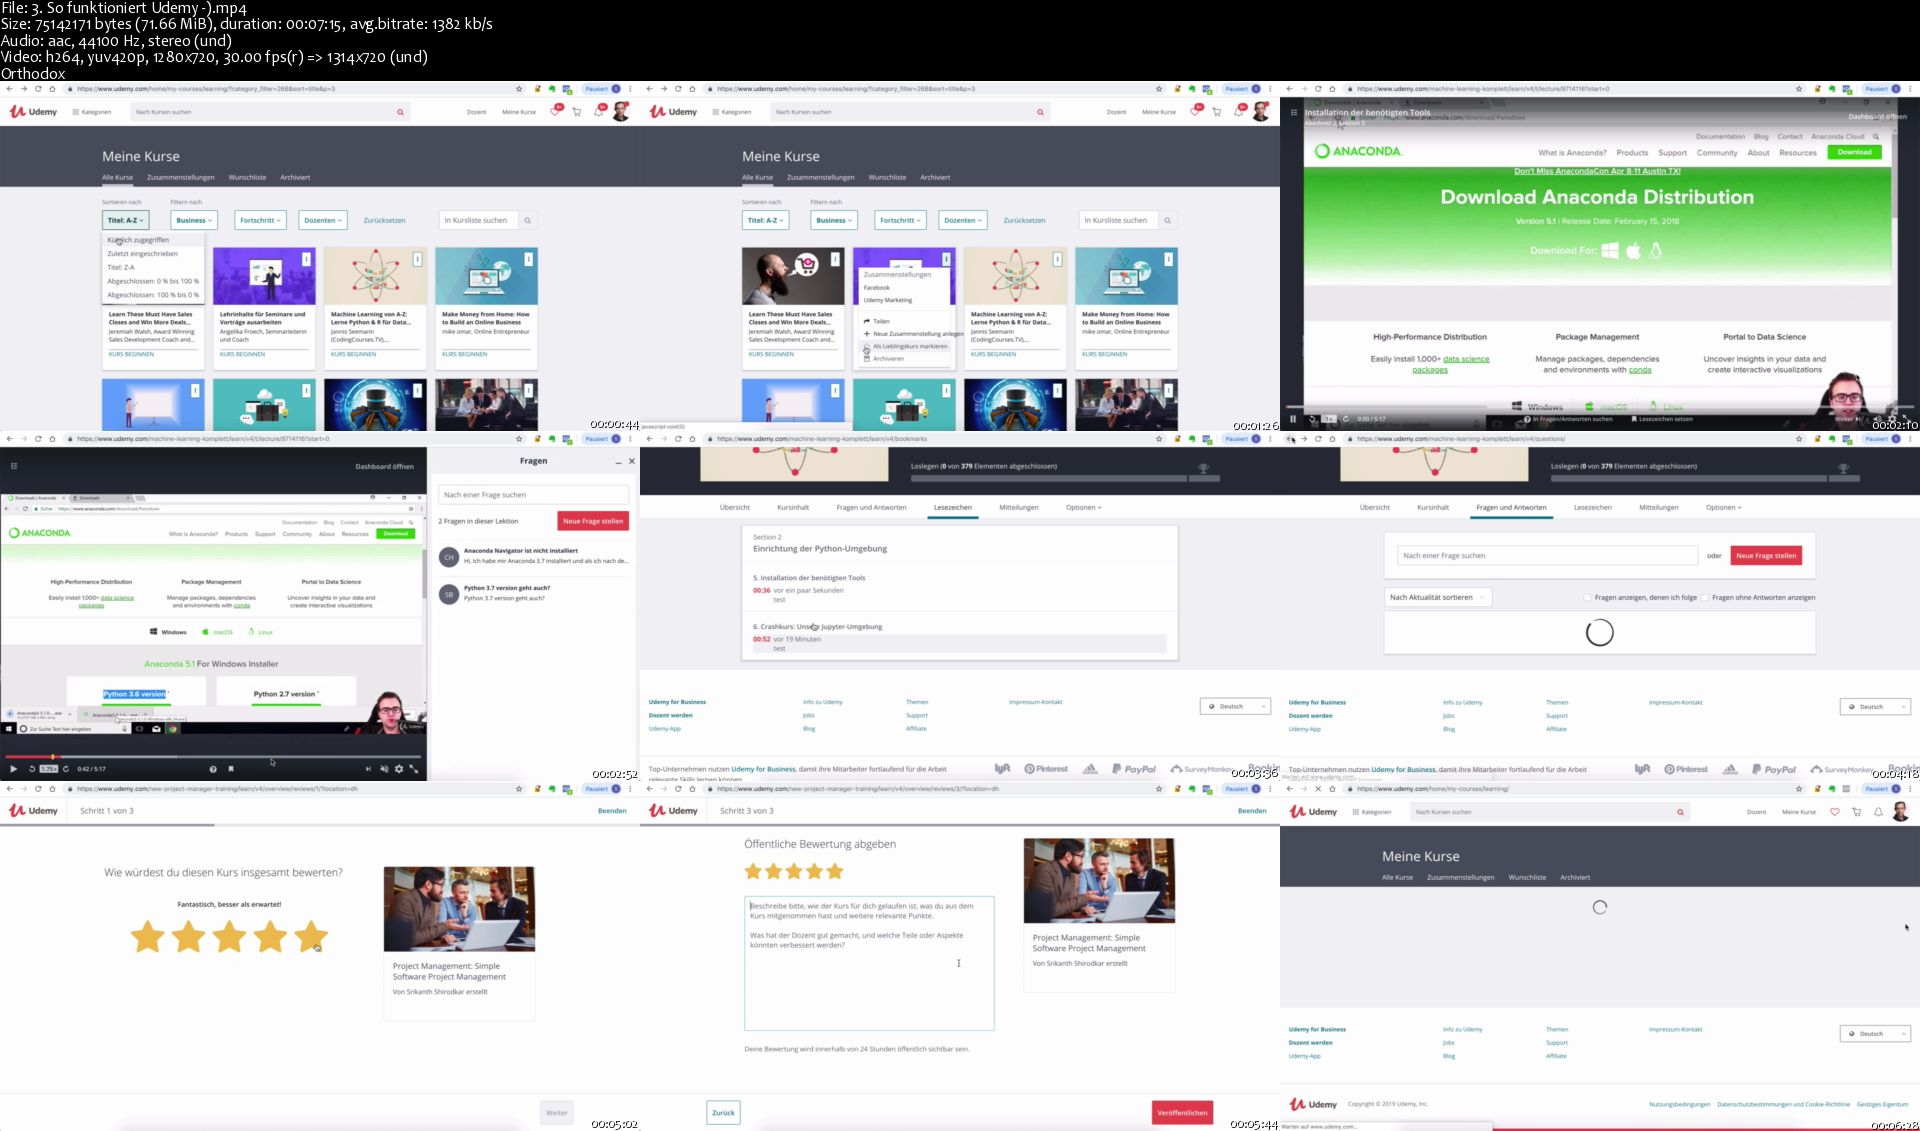The height and width of the screenshot is (1131, 1920).
Task: Click the question mark icon in the video player
Action: pos(213,769)
